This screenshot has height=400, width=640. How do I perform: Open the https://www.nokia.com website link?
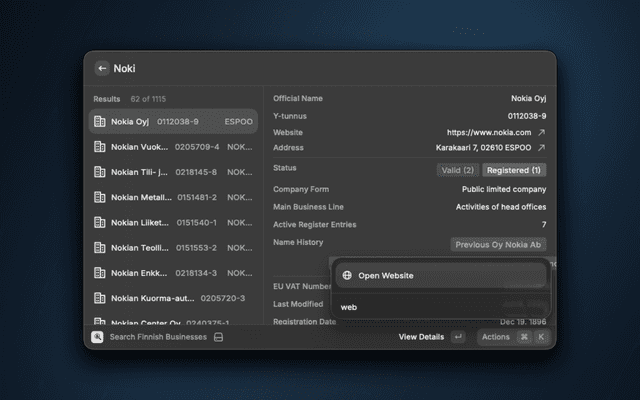489,133
